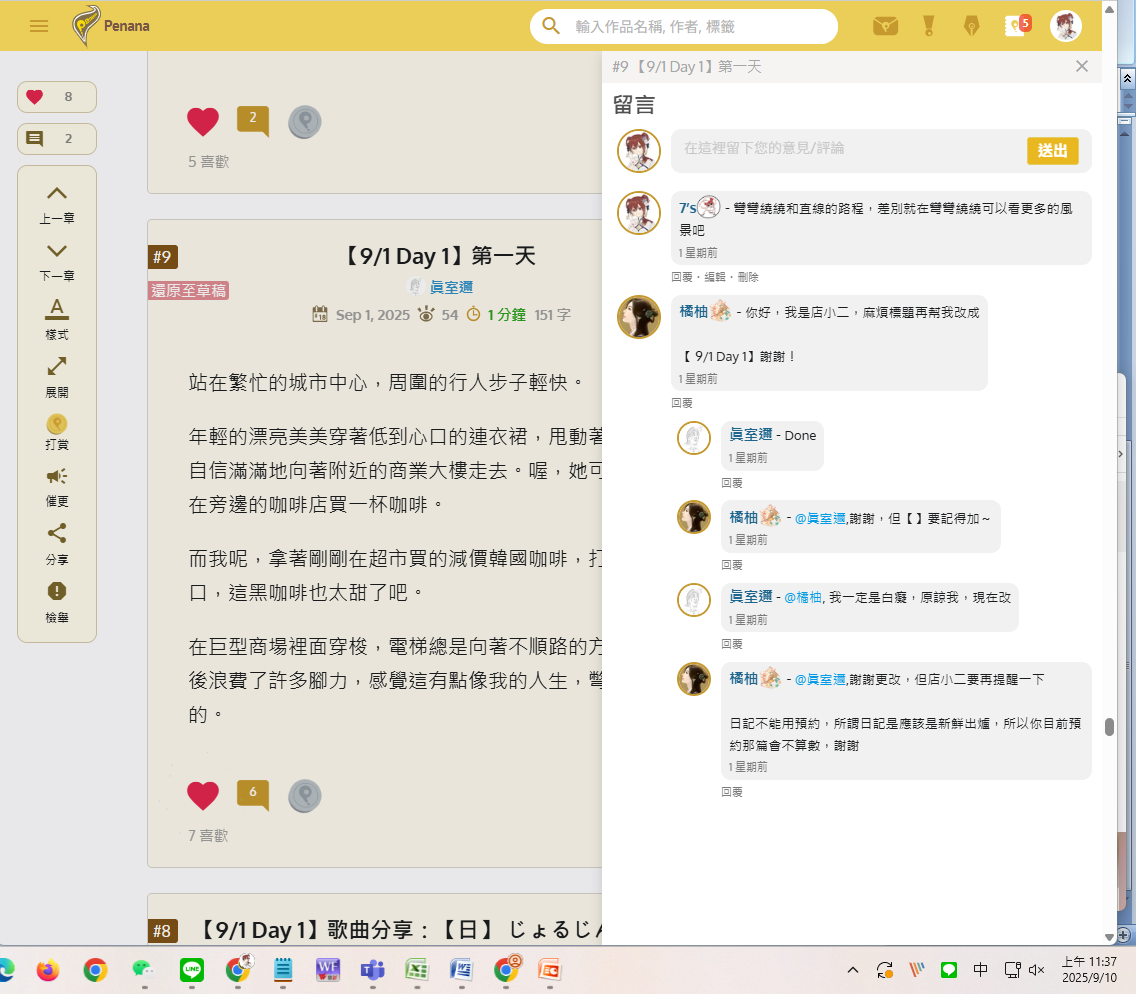This screenshot has height=994, width=1136.
Task: Click 回覆 under the last 橘柚 comment
Action: tap(732, 792)
